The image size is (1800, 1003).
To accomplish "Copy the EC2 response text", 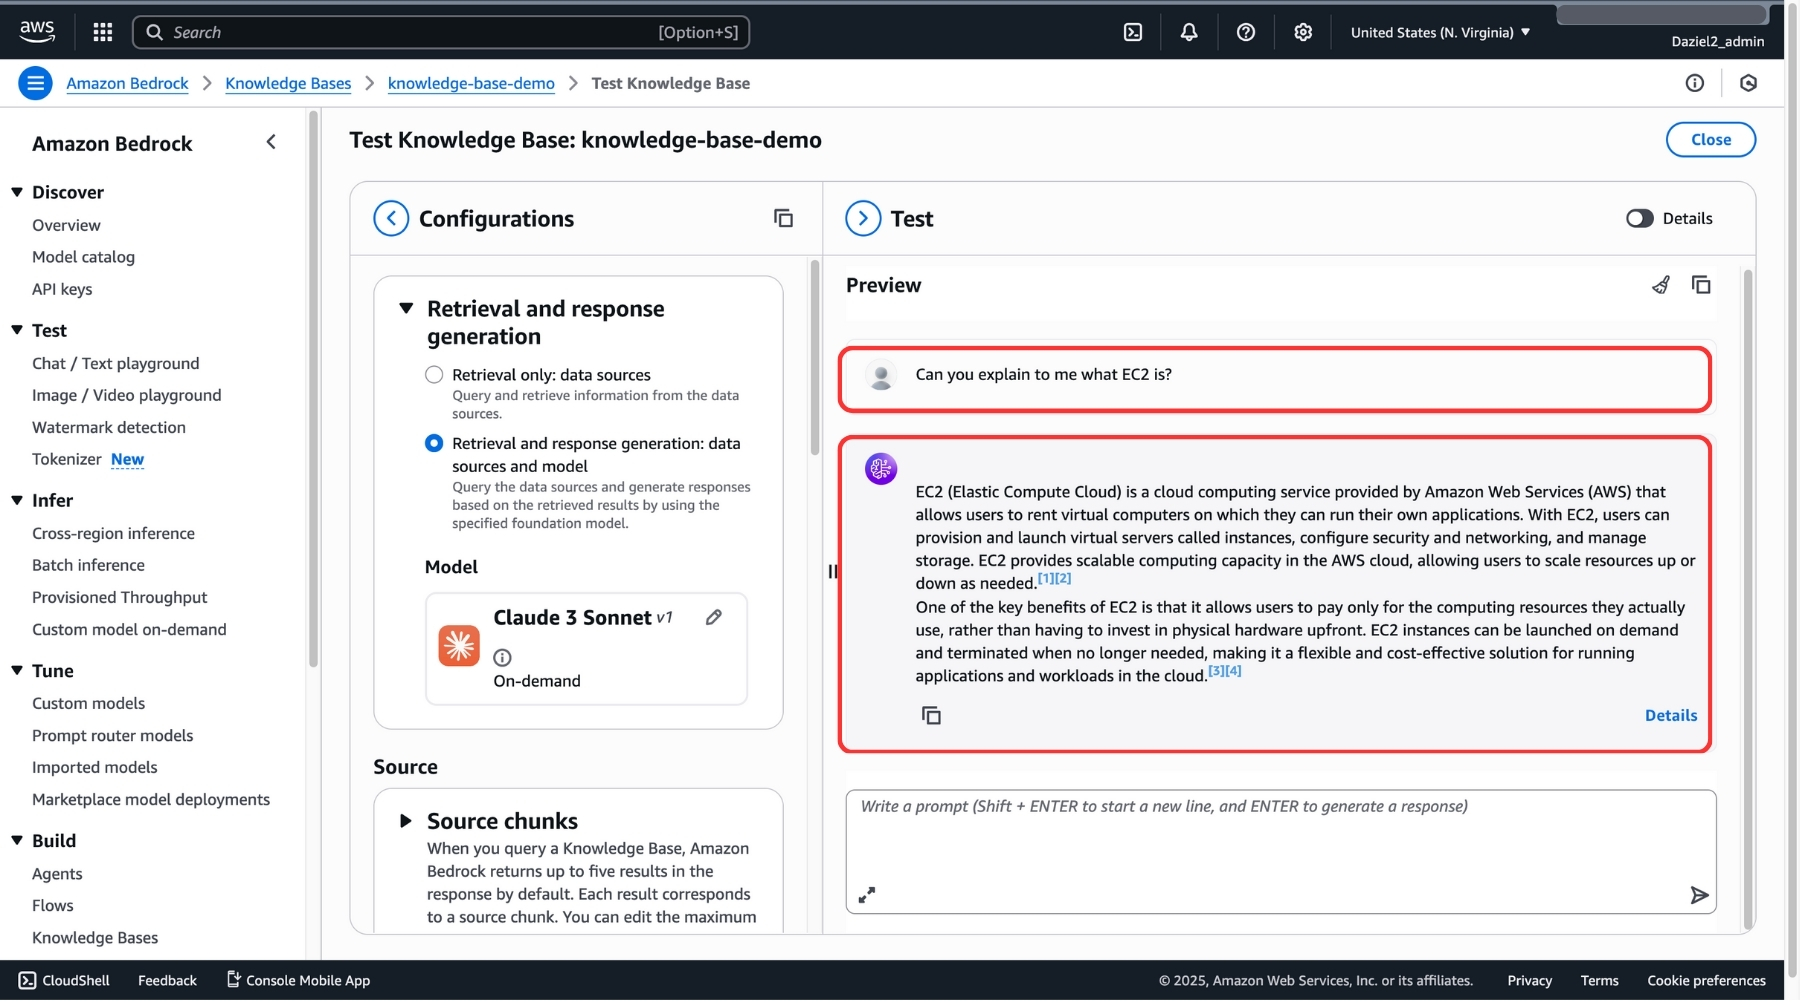I will [x=931, y=716].
